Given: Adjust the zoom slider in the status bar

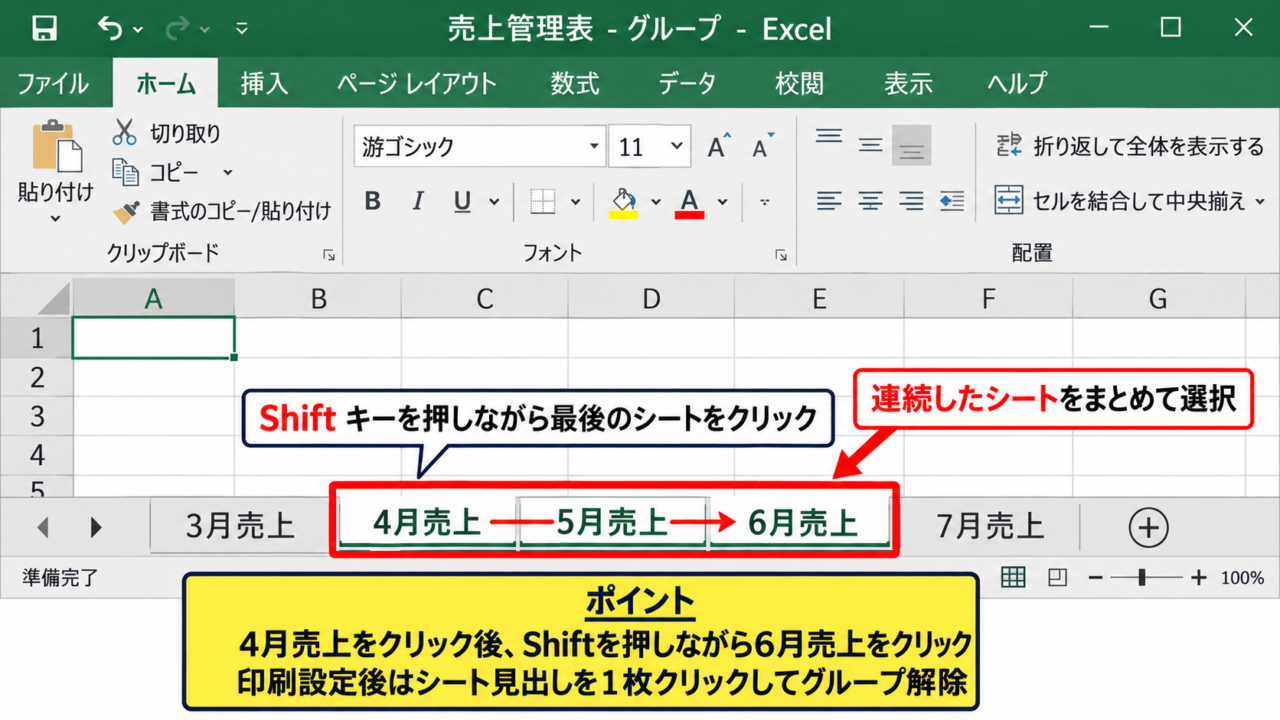Looking at the screenshot, I should click(x=1142, y=577).
